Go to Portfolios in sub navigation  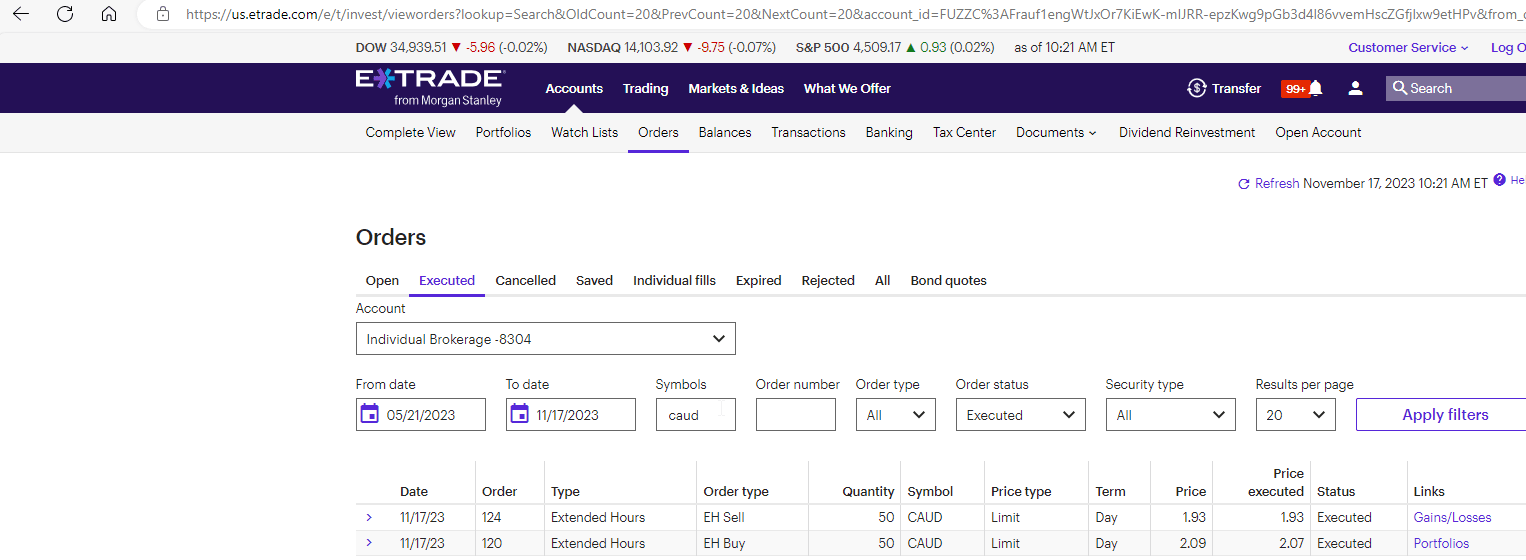tap(503, 132)
